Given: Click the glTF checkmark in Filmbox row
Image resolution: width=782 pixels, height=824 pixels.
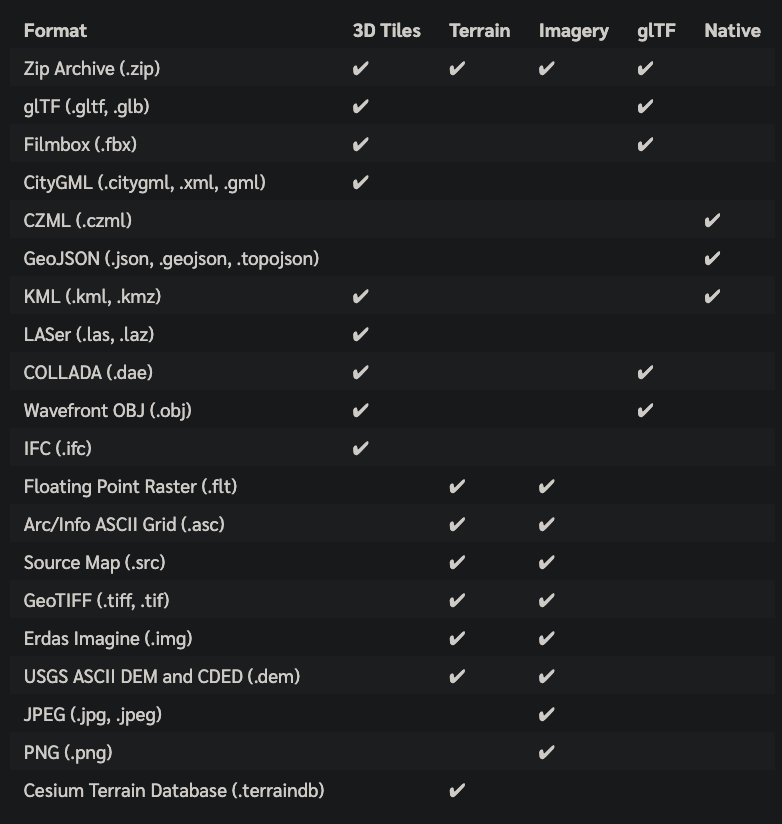Looking at the screenshot, I should point(645,145).
